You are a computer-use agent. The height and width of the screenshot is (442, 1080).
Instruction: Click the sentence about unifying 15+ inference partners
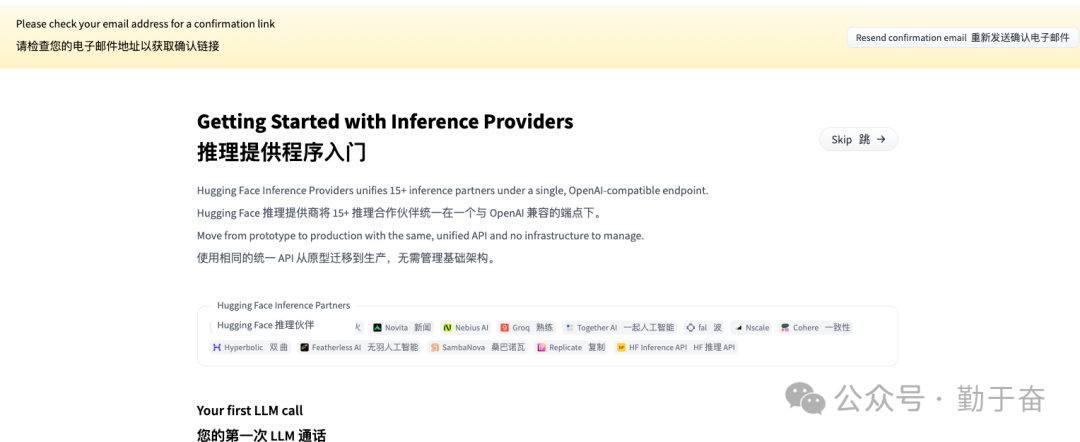point(453,190)
